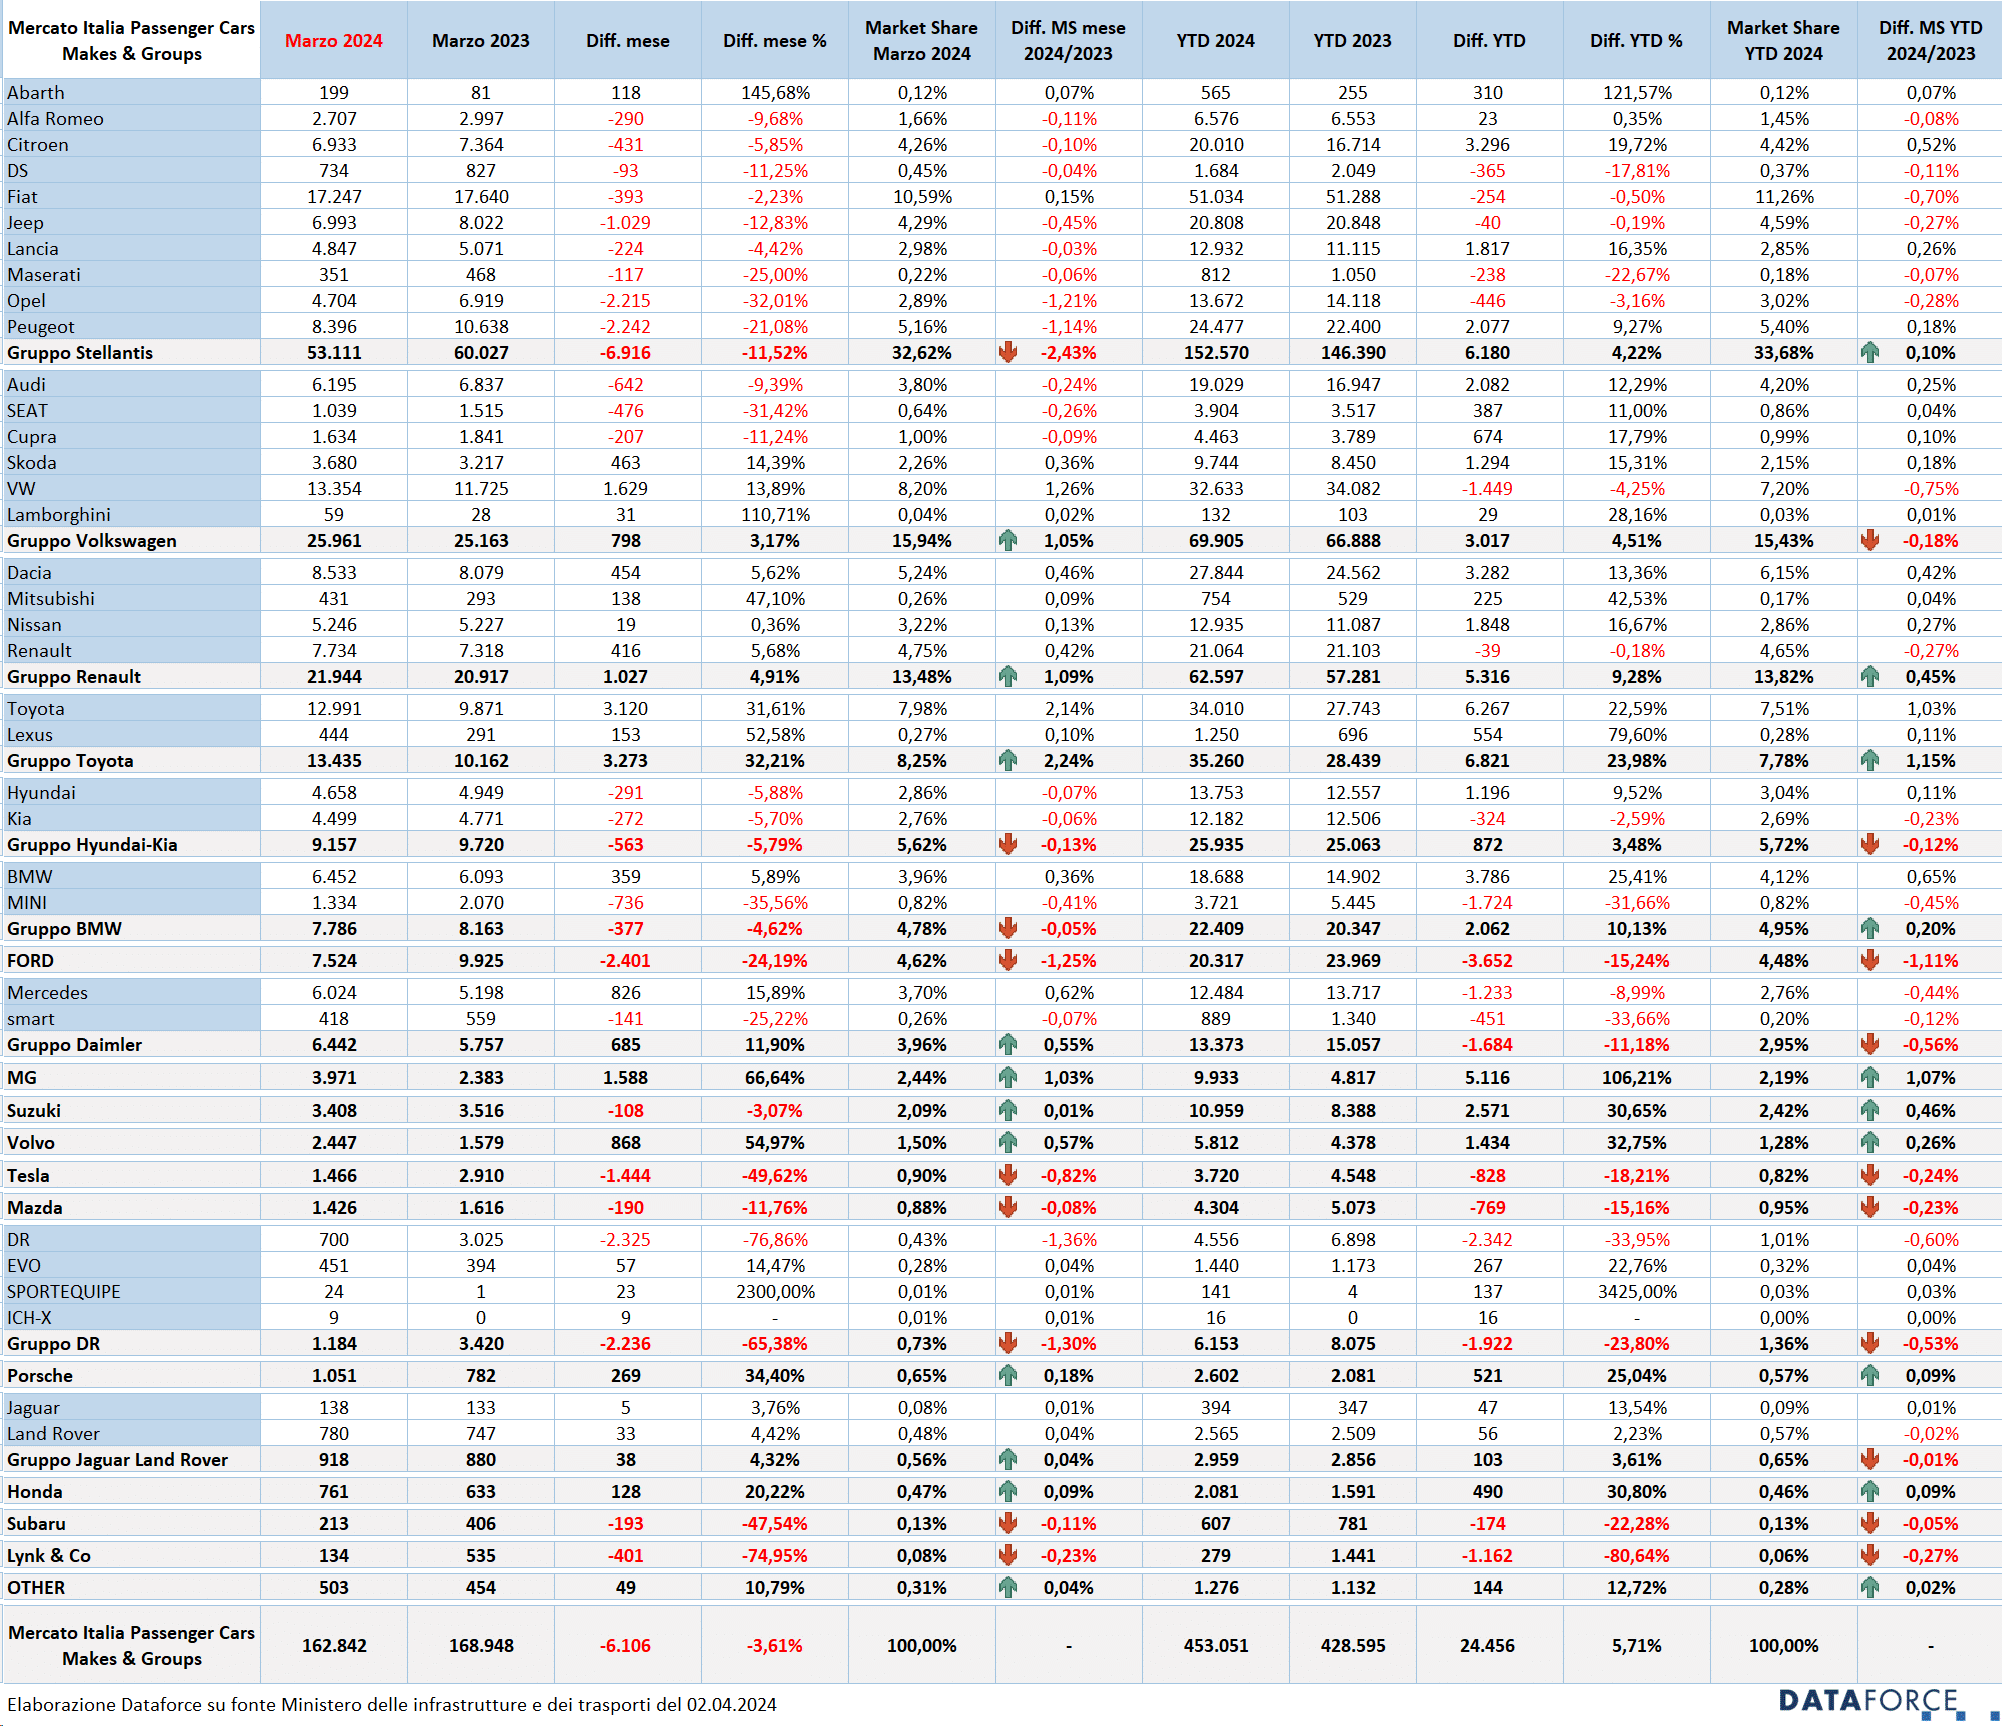Click the red arrow beside Subaru -0,11%
This screenshot has height=1726, width=2002.
[1008, 1523]
